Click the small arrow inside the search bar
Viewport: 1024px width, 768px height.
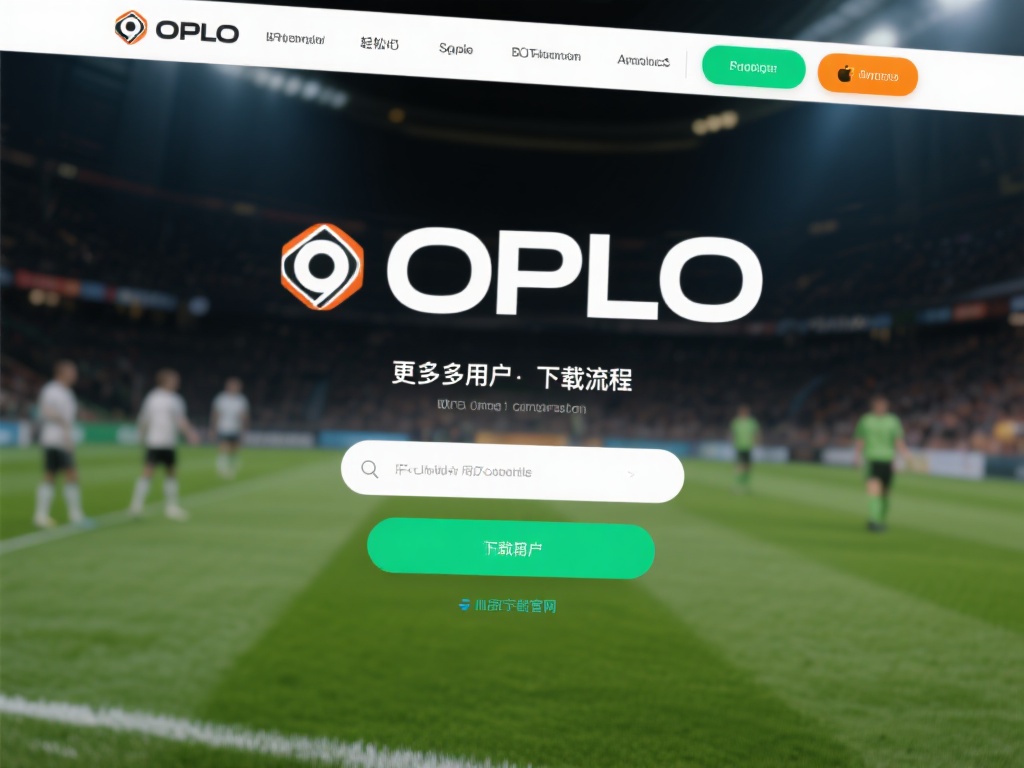click(631, 475)
